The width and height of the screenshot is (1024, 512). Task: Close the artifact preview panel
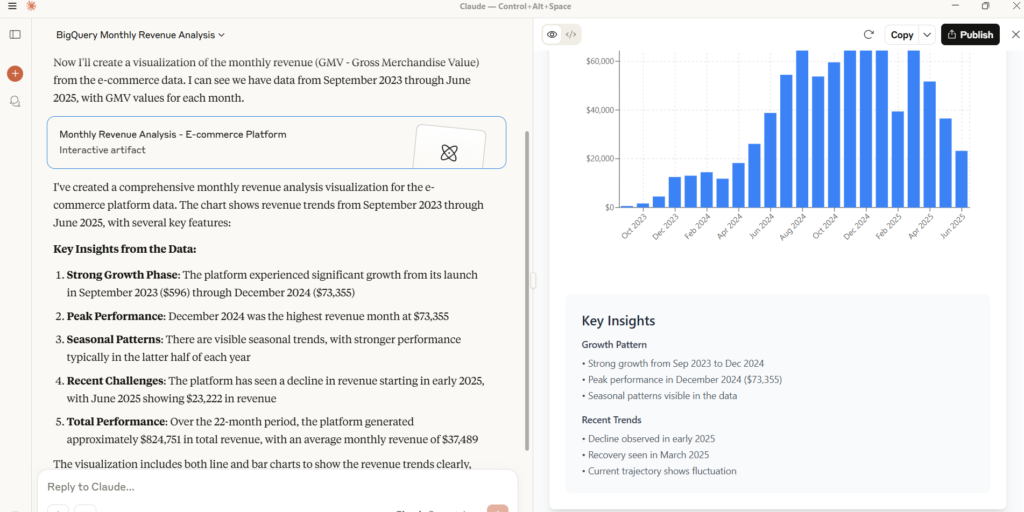coord(1015,34)
